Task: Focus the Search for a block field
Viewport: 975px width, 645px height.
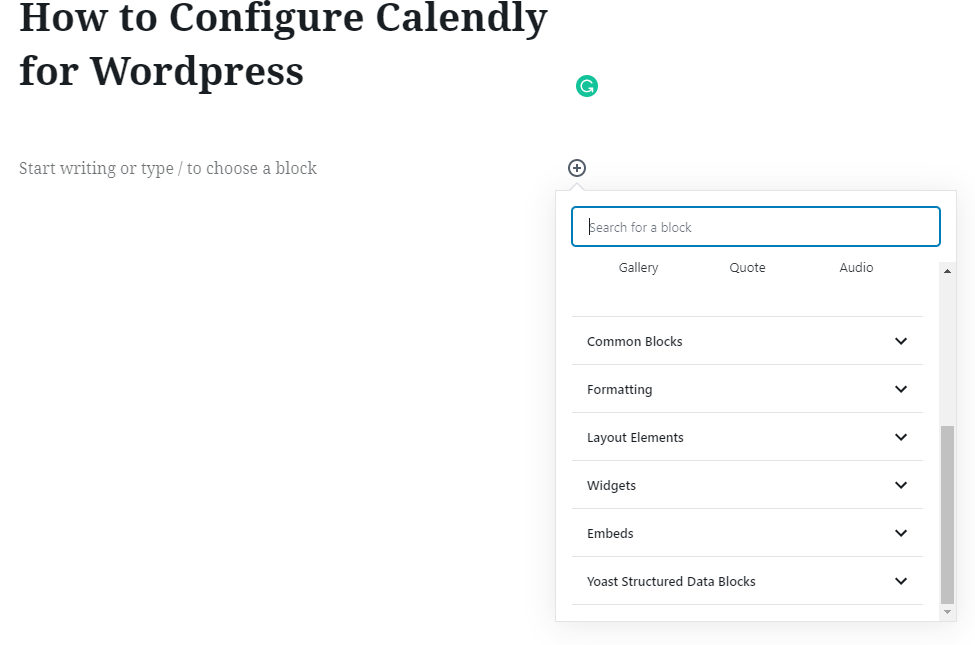Action: (756, 227)
